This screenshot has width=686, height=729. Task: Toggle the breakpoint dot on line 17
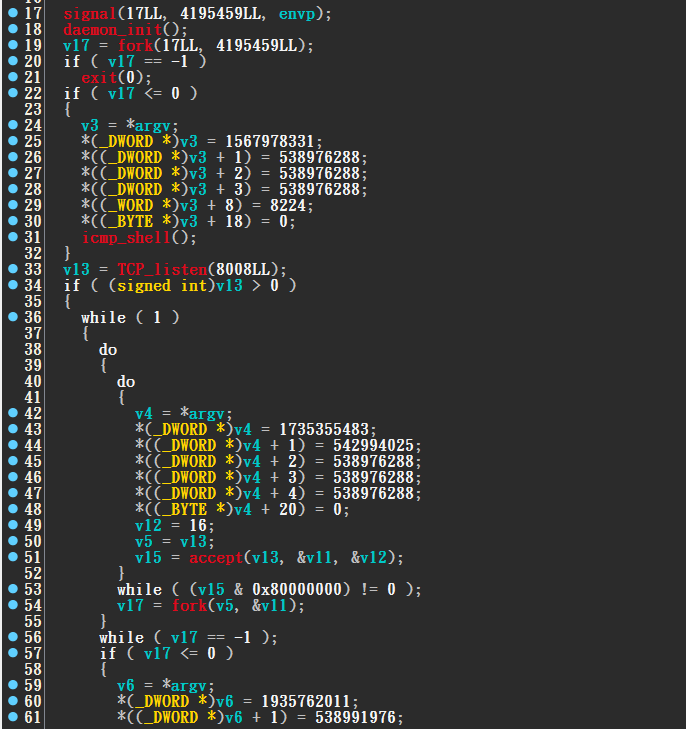click(13, 13)
